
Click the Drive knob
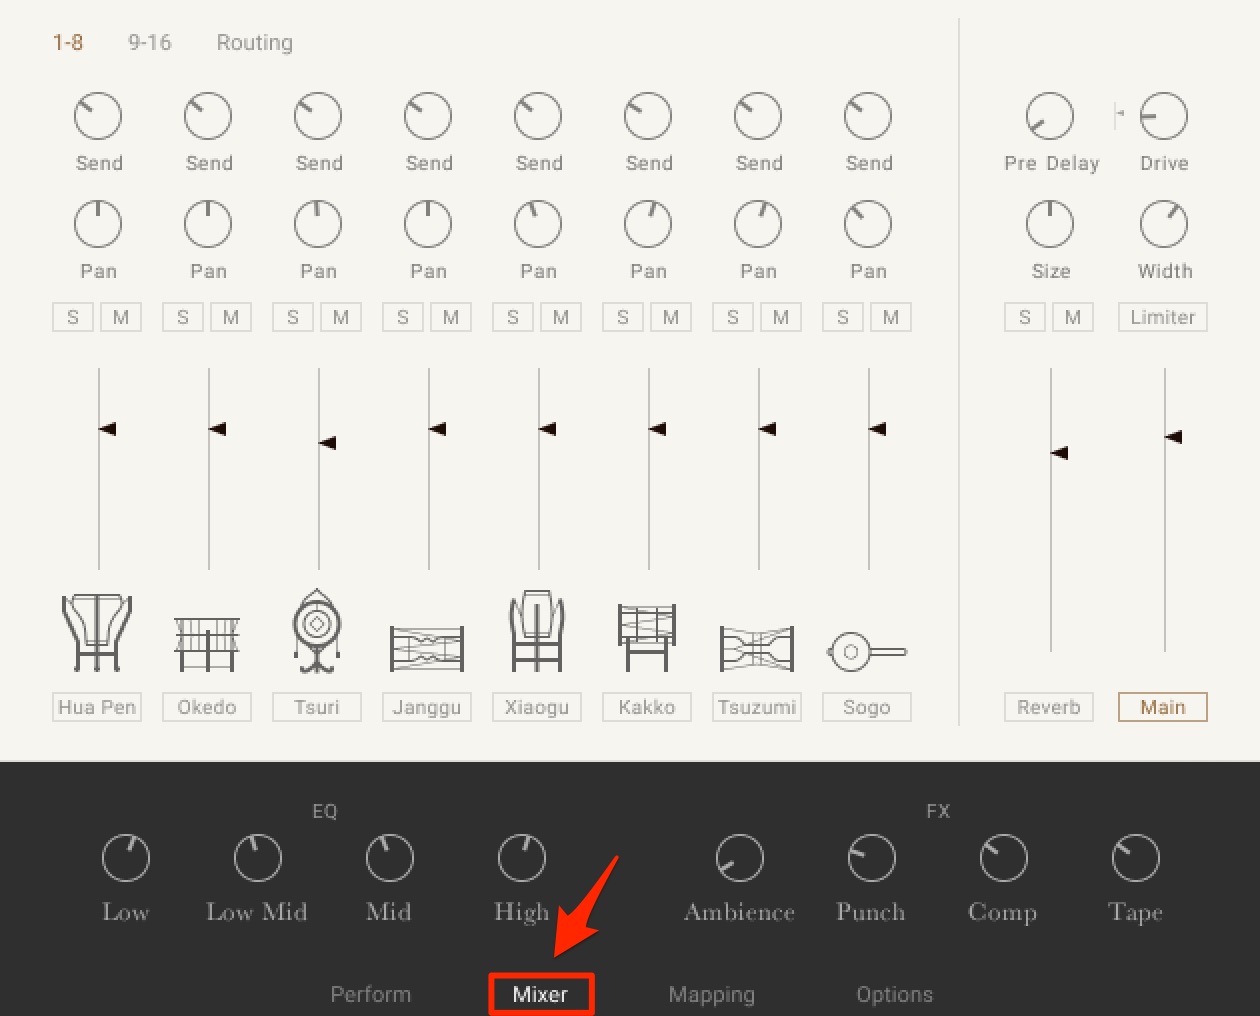(1164, 117)
